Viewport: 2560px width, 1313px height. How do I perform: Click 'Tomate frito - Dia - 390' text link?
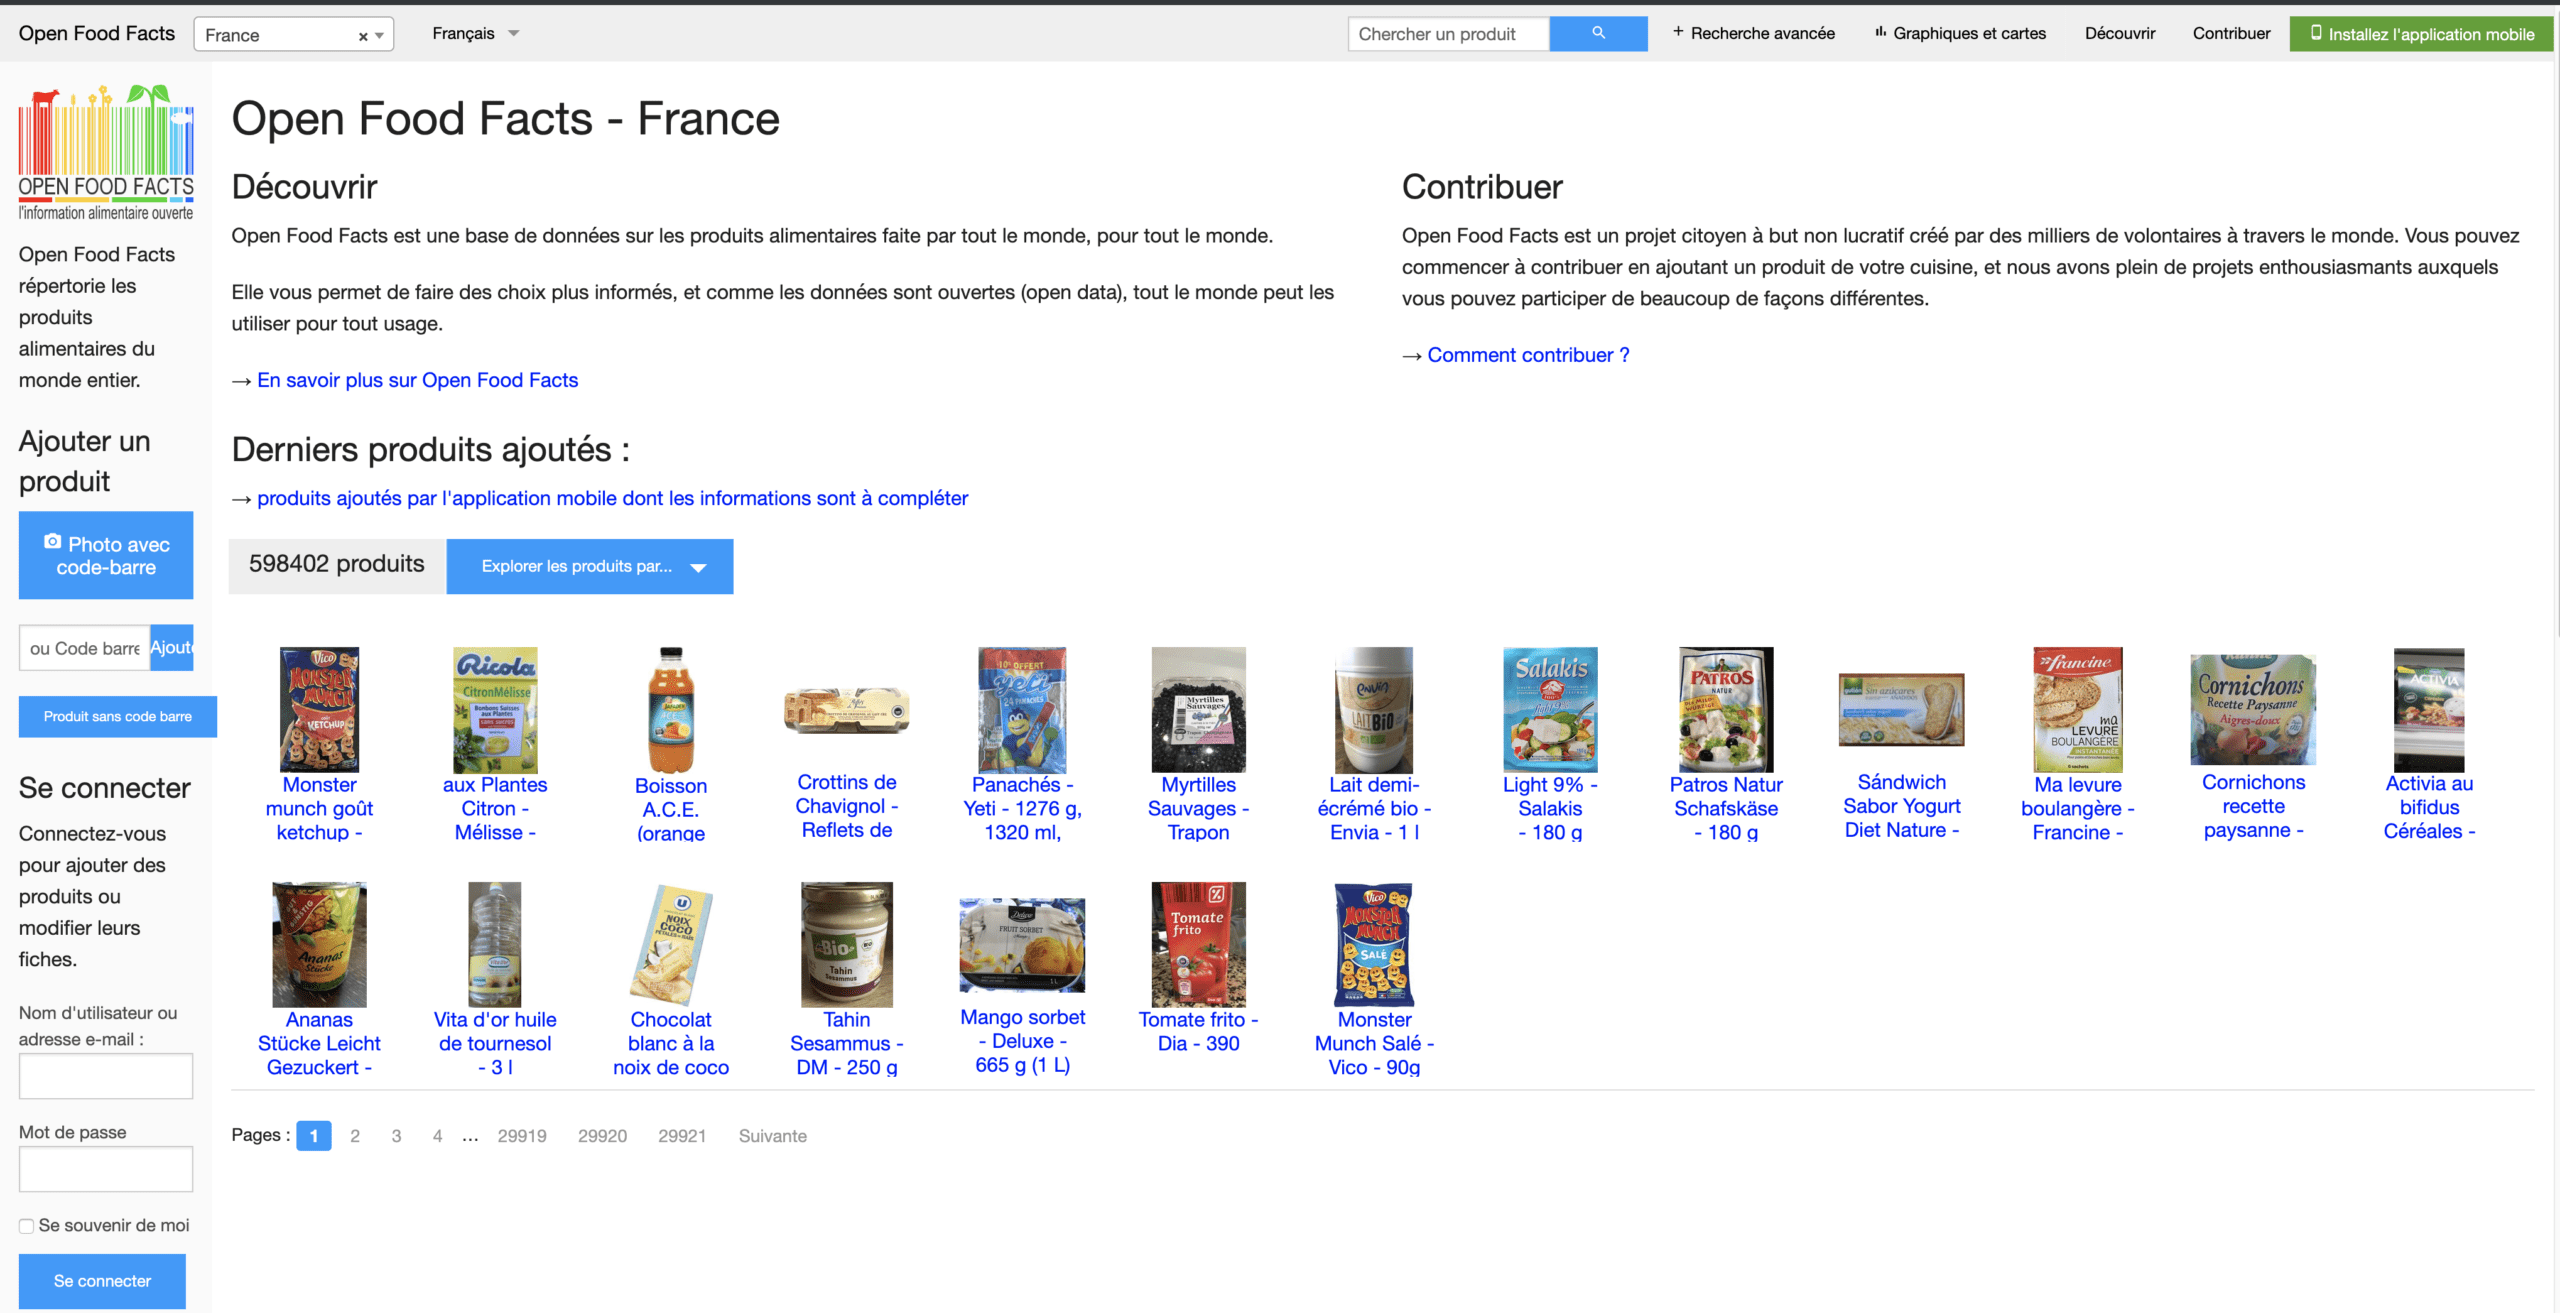tap(1198, 1032)
